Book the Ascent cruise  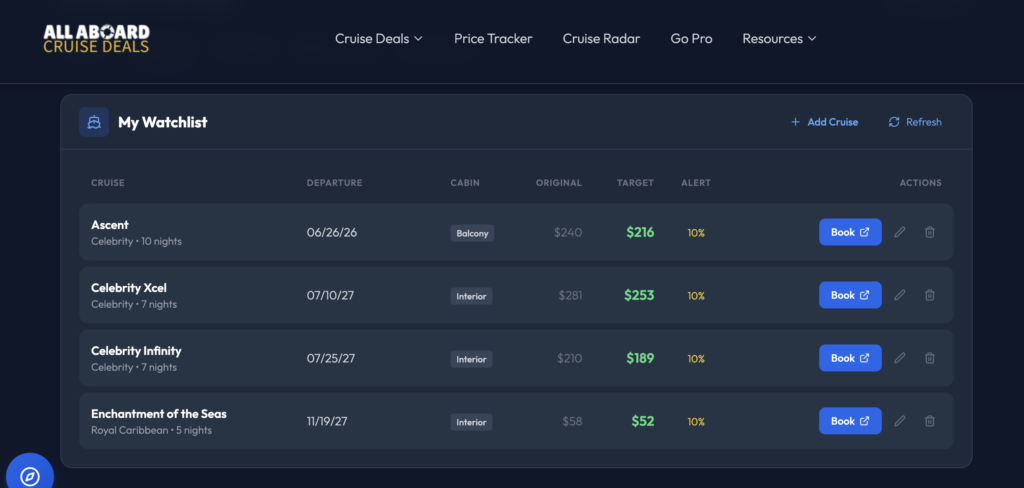(x=850, y=232)
